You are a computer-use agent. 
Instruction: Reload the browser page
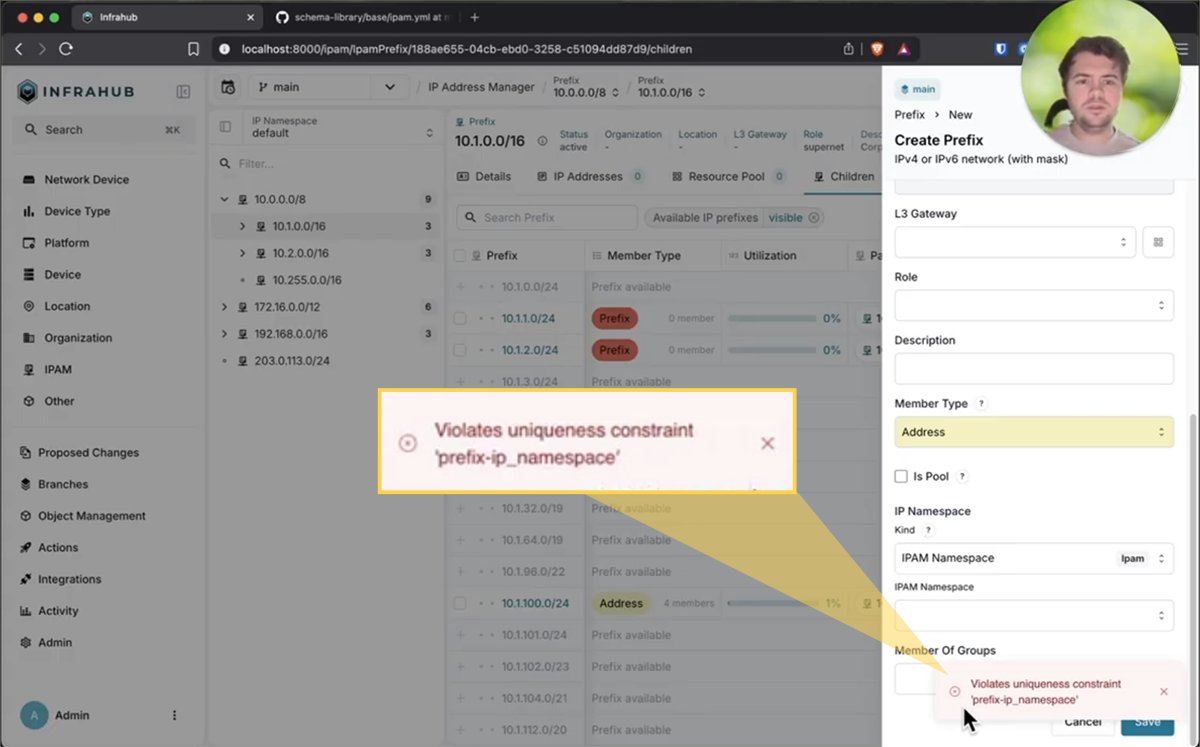66,48
